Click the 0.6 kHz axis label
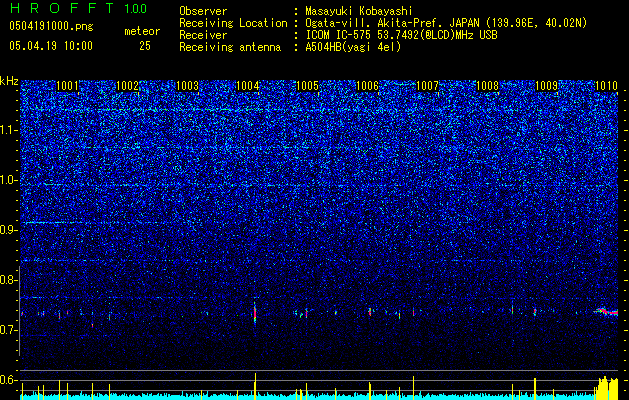The image size is (629, 400). click(x=8, y=380)
